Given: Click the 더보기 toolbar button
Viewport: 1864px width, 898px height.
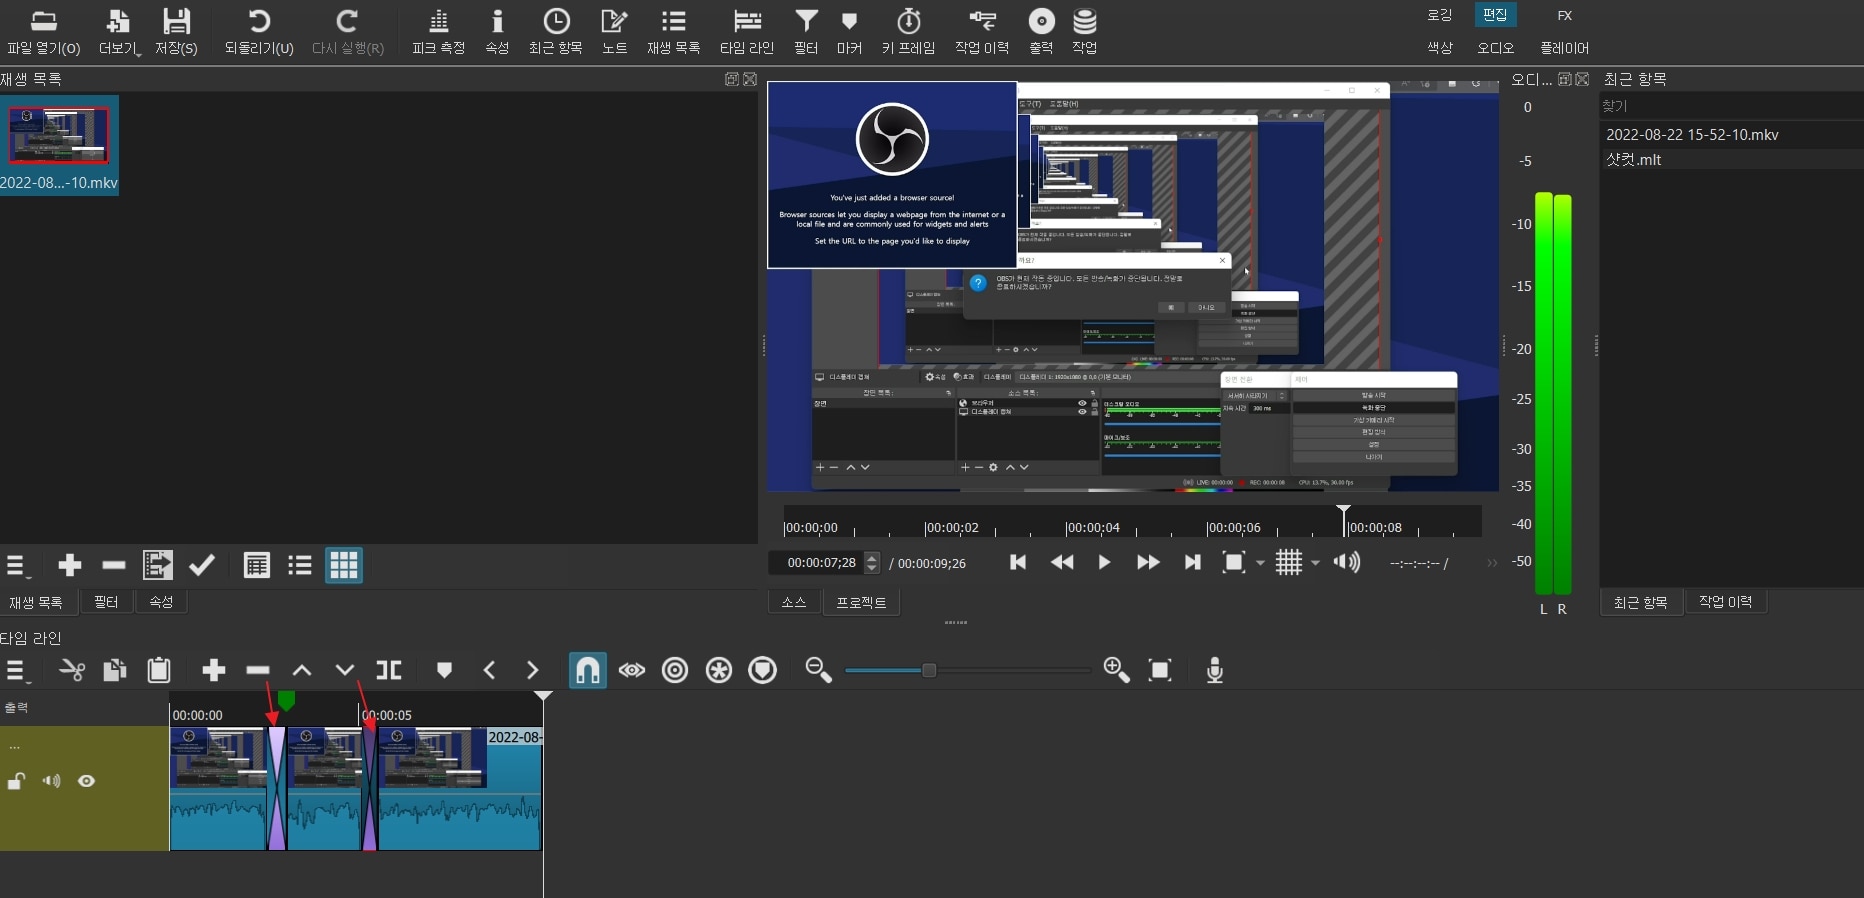Looking at the screenshot, I should pos(119,32).
